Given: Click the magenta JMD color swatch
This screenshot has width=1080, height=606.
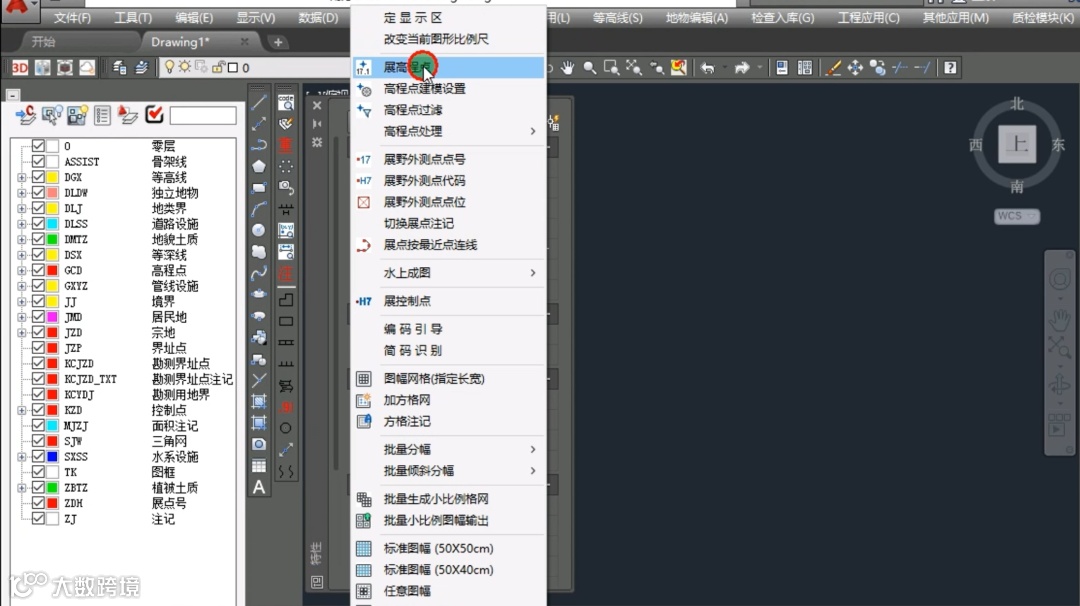Looking at the screenshot, I should coord(52,317).
